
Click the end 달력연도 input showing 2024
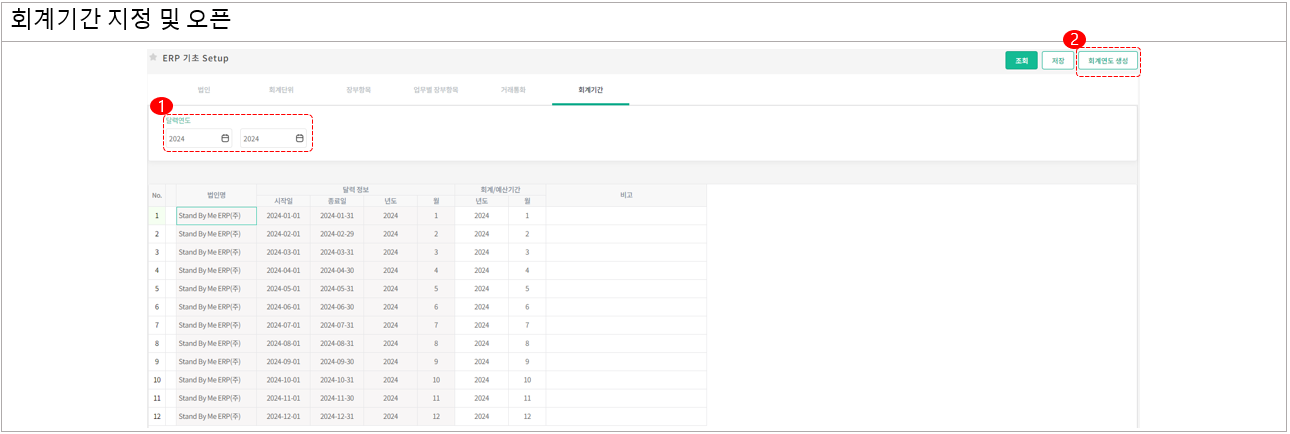[x=265, y=139]
